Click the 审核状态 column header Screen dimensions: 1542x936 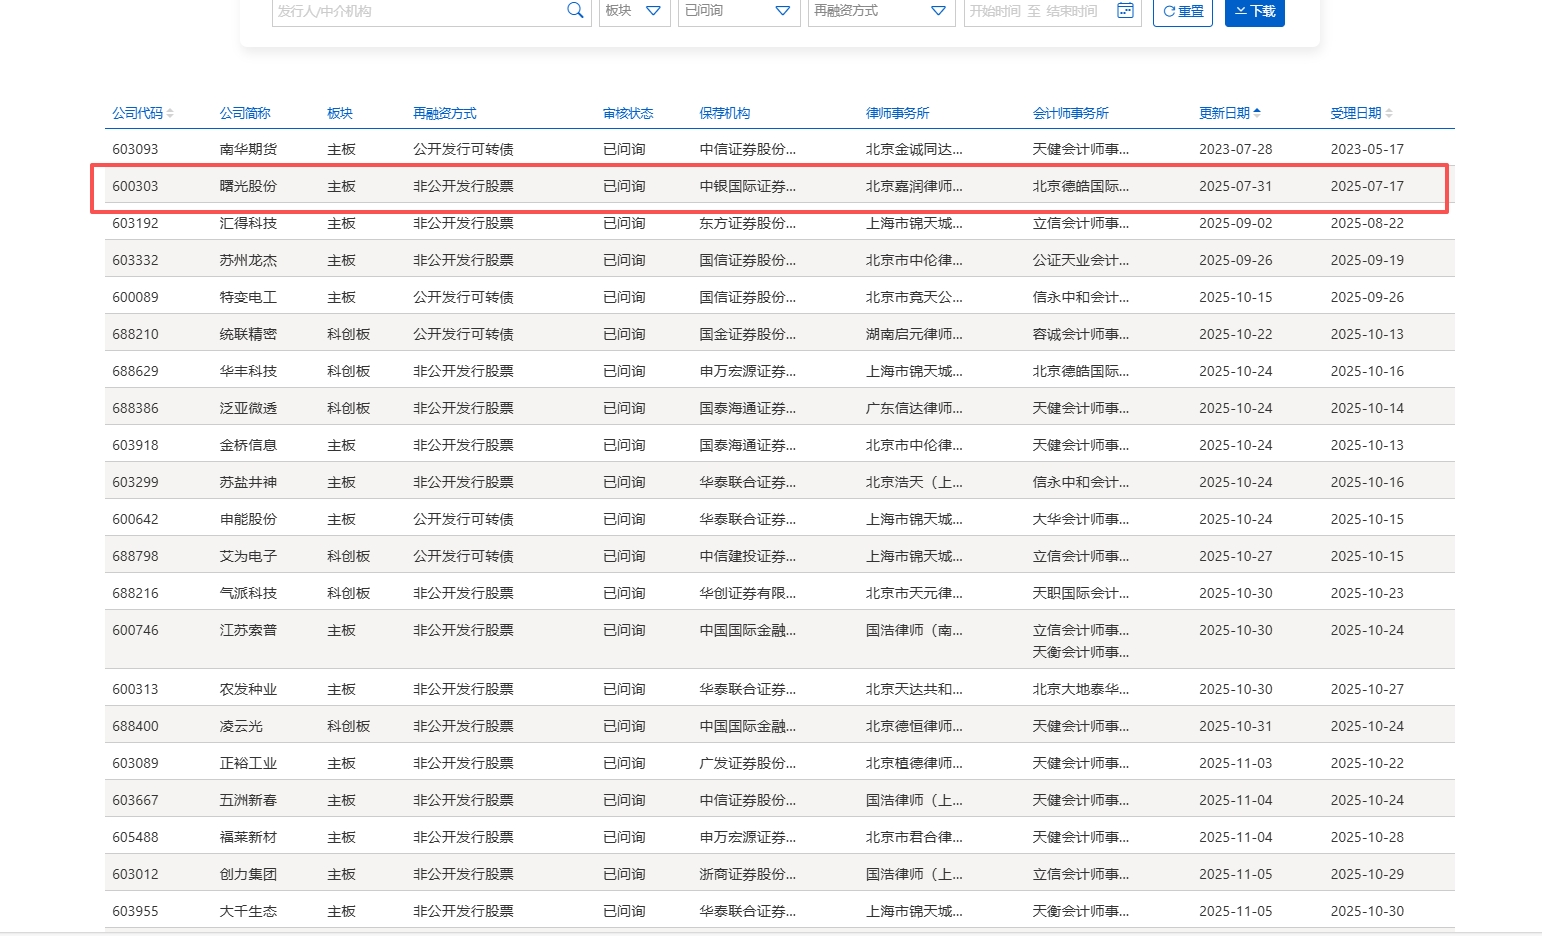coord(628,113)
